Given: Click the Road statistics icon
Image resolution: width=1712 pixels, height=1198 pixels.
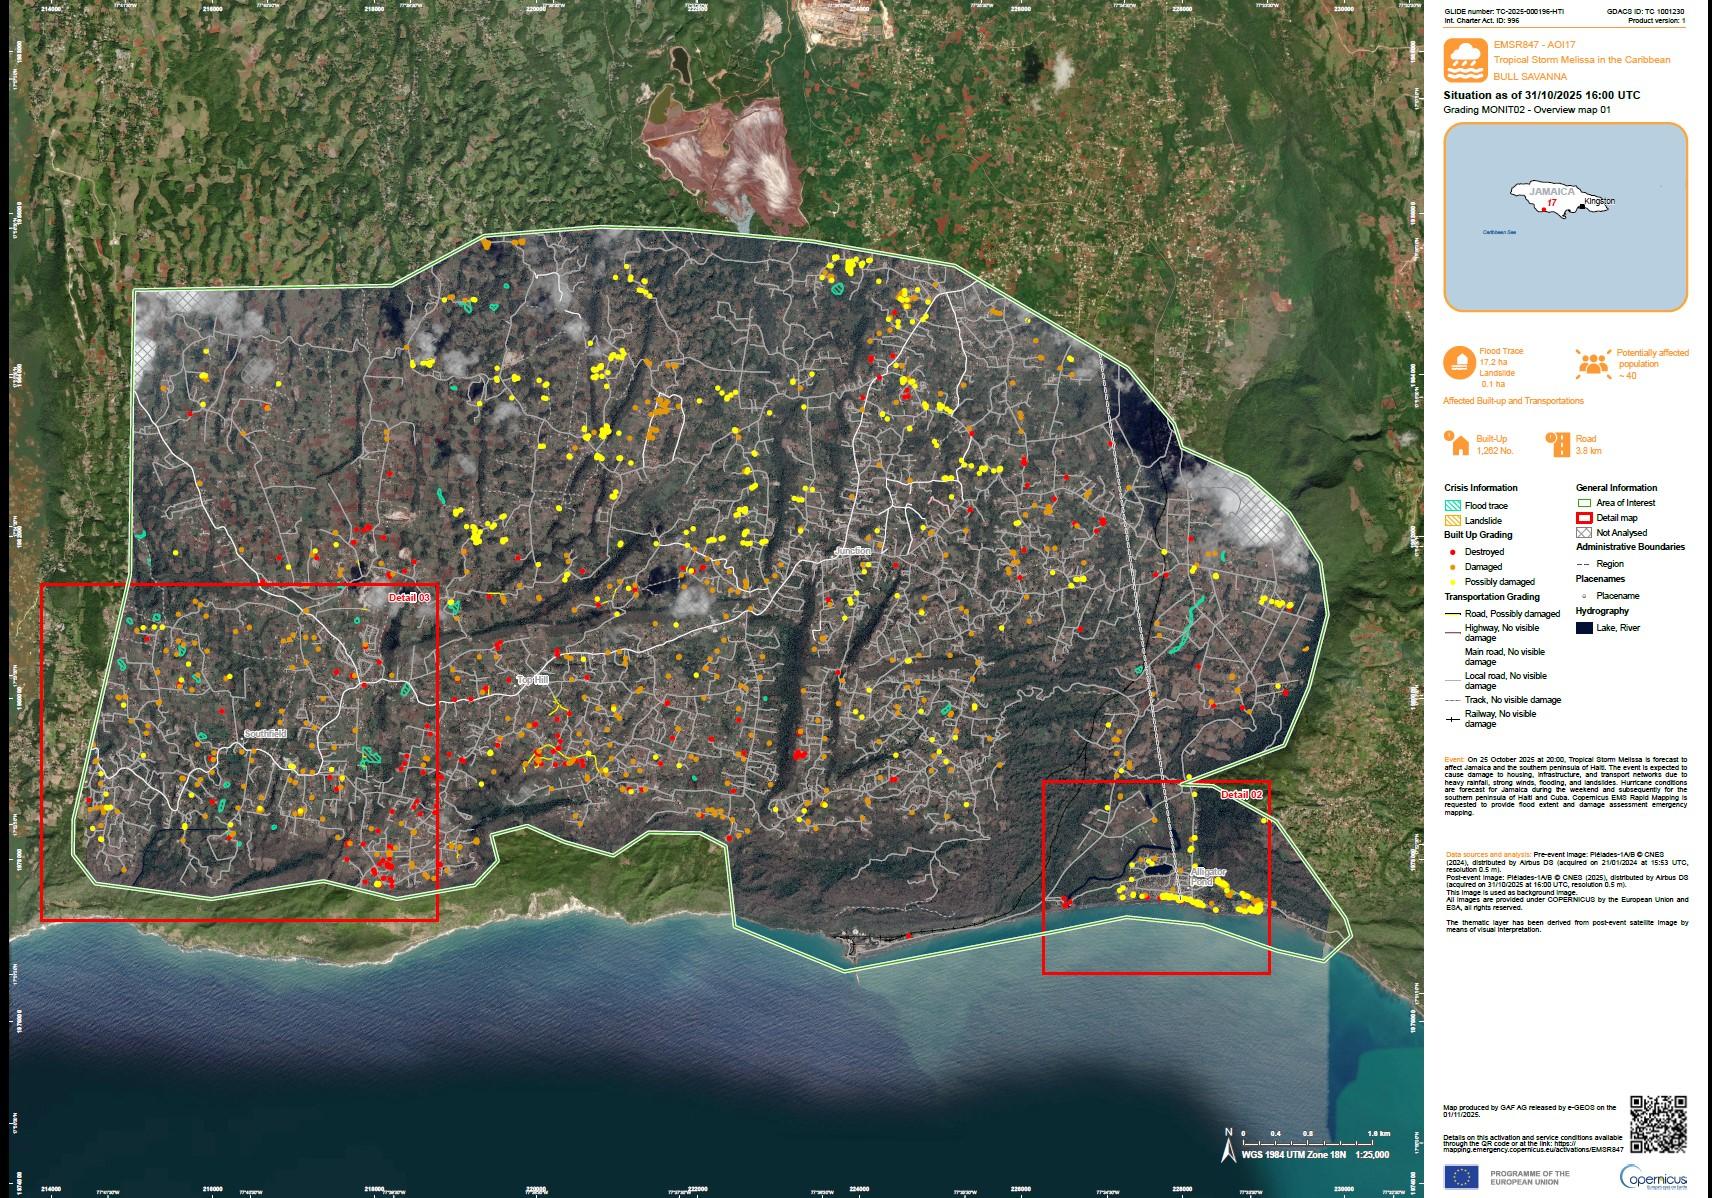Looking at the screenshot, I should 1557,445.
